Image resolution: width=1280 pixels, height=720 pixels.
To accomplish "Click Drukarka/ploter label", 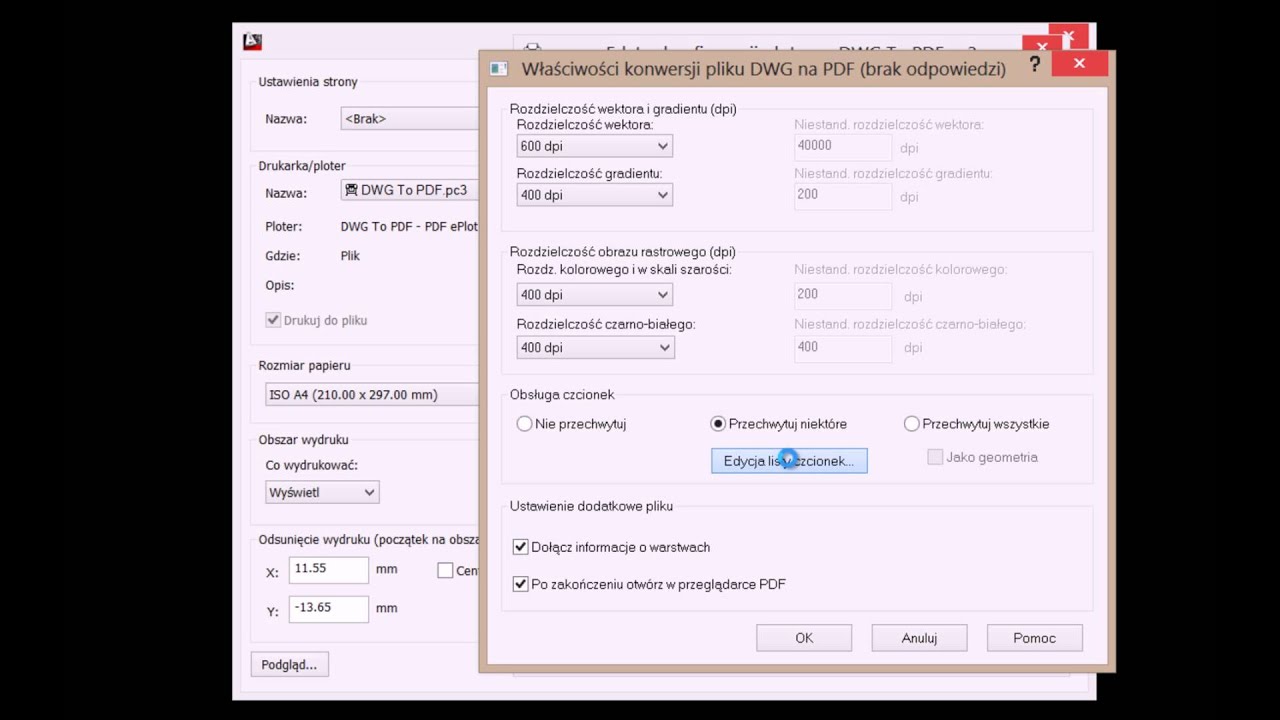I will point(302,166).
